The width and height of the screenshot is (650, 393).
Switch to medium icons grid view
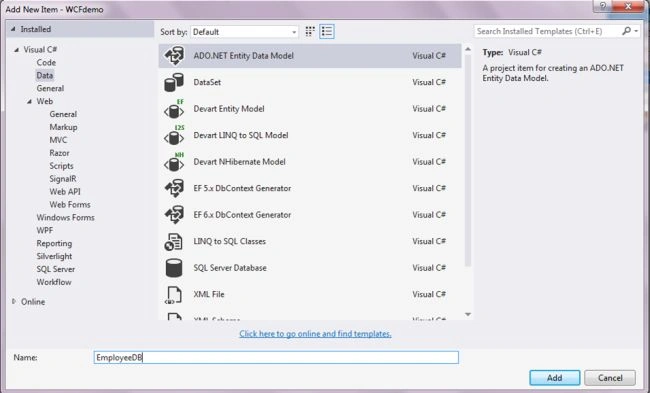point(310,32)
